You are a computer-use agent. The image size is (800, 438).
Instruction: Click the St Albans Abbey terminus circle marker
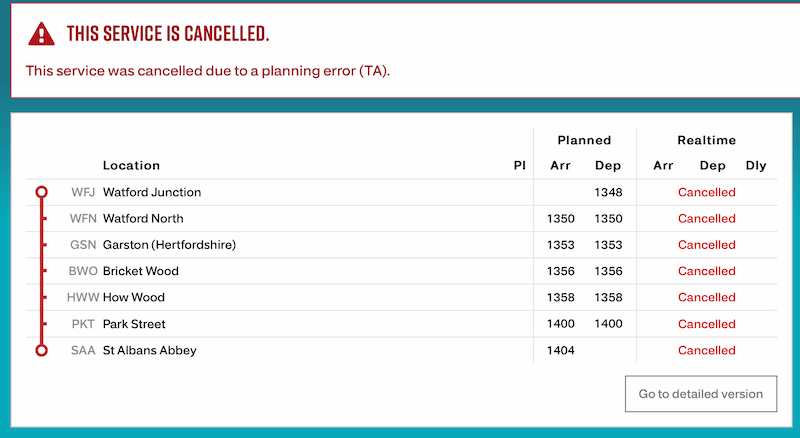coord(41,350)
